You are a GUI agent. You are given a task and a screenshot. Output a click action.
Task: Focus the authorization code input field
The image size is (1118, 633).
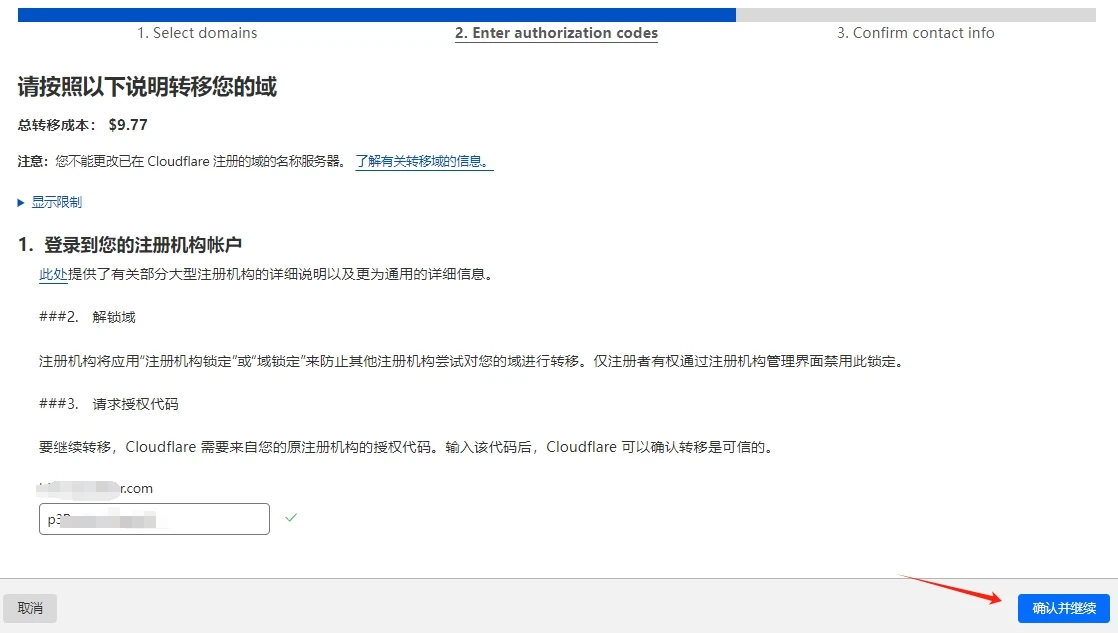[154, 519]
